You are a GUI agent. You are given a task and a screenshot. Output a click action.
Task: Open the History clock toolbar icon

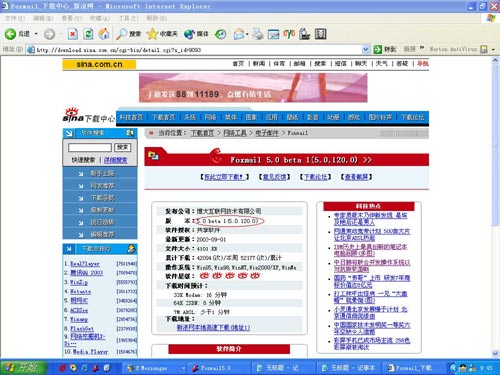click(220, 34)
